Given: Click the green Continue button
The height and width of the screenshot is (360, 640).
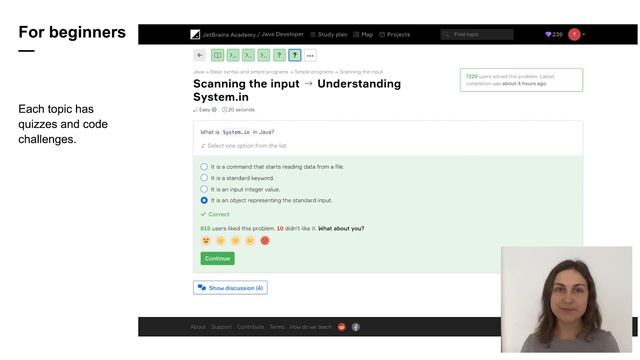Looking at the screenshot, I should [x=218, y=258].
